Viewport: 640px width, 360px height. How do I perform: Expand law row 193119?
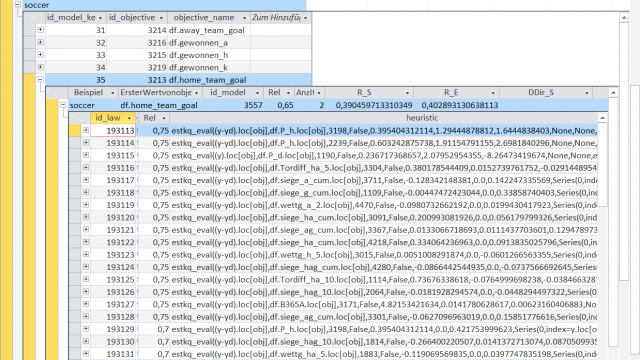coord(86,205)
